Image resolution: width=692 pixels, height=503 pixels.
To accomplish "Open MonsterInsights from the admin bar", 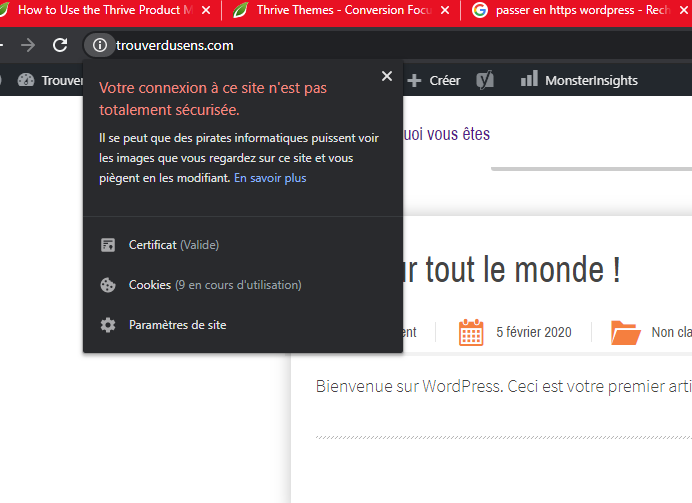I will point(578,80).
